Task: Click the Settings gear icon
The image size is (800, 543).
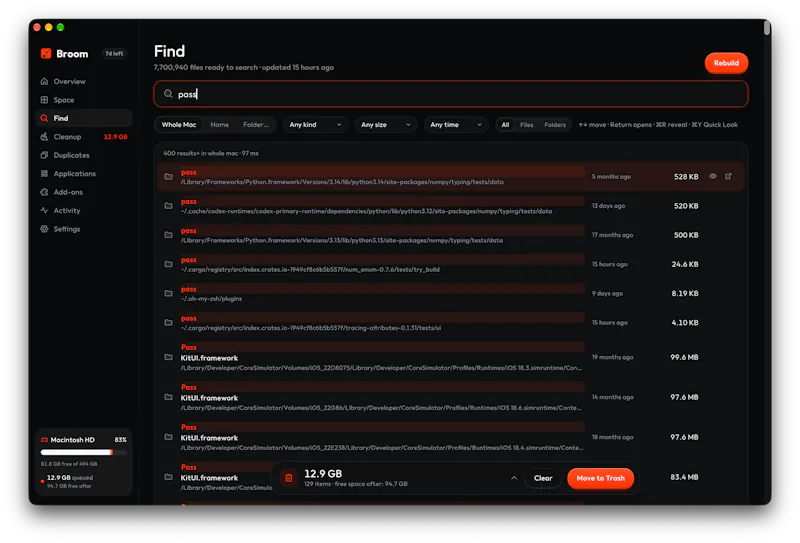Action: (x=44, y=229)
